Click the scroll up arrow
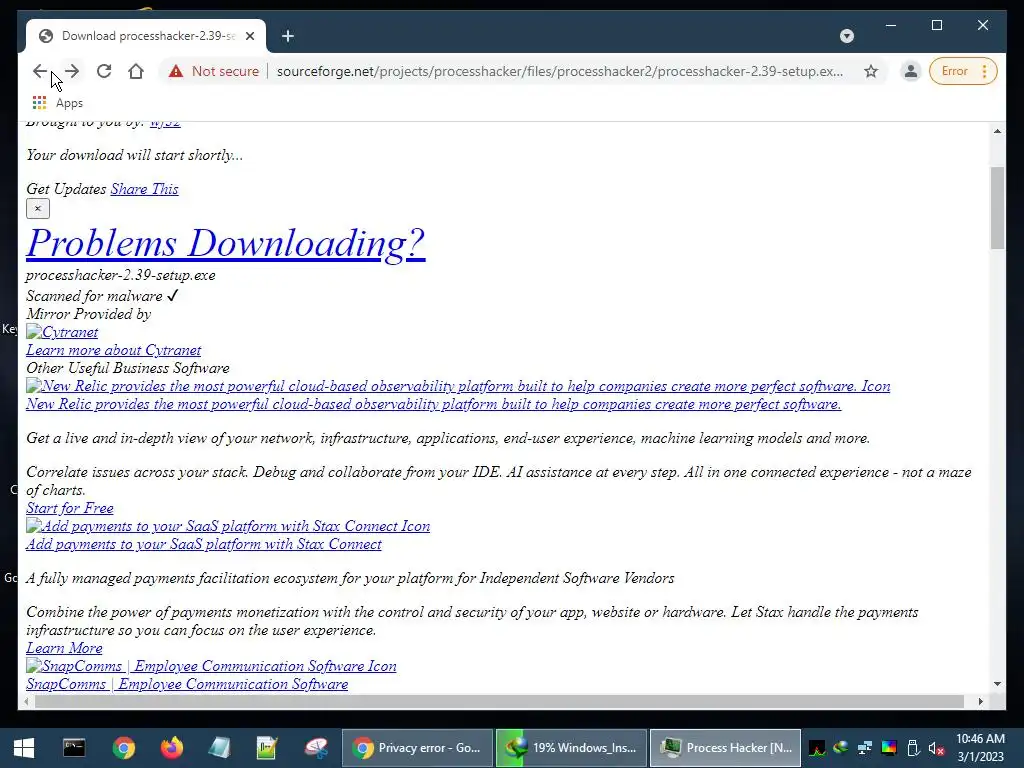The image size is (1024, 768). (x=997, y=131)
